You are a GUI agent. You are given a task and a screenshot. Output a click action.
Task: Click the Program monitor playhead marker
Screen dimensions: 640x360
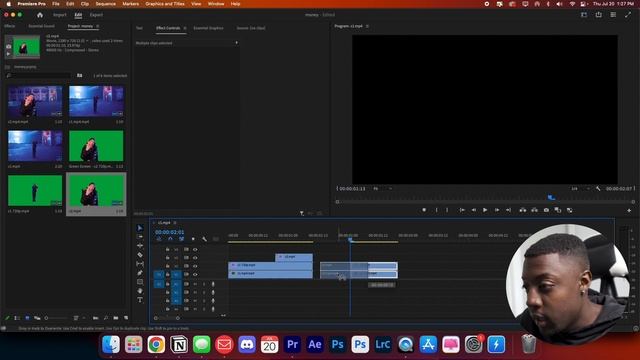[551, 198]
